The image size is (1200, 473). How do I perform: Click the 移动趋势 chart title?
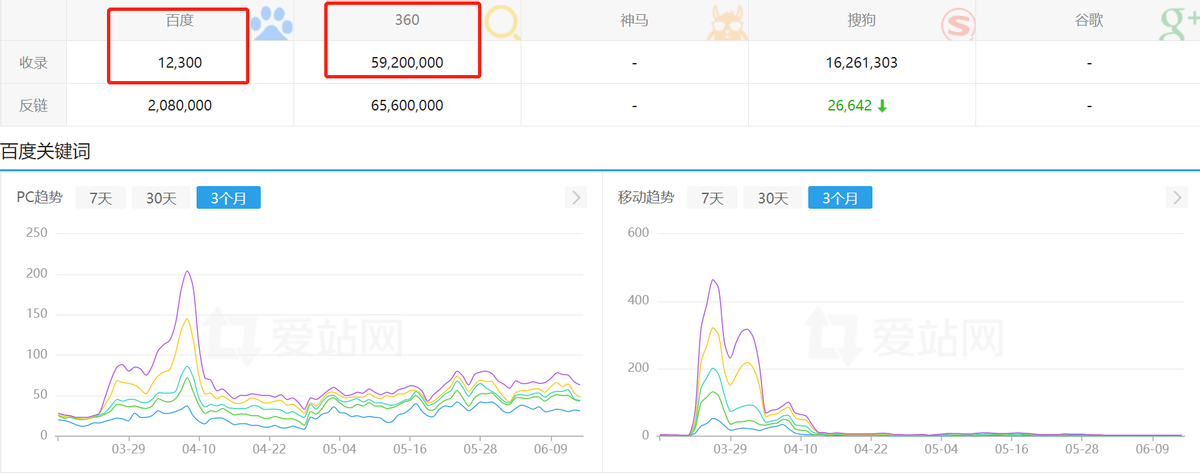[x=647, y=198]
